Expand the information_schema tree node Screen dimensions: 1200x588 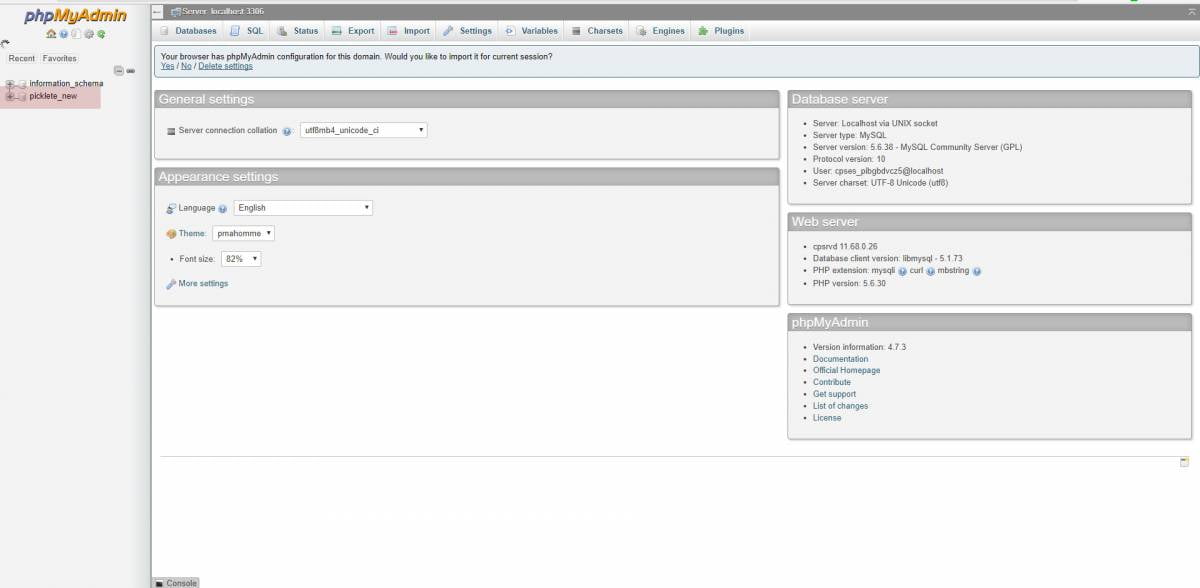tap(10, 84)
